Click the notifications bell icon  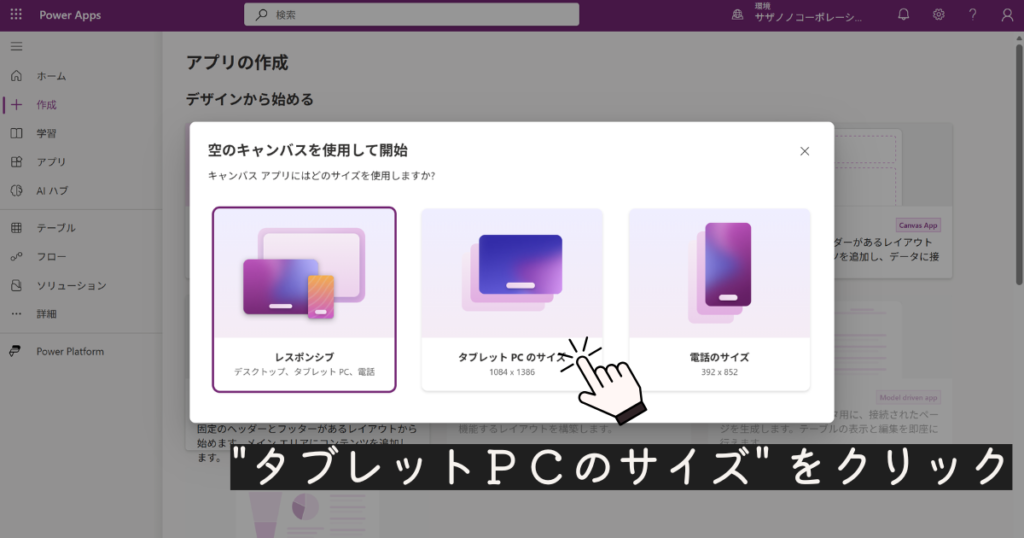[x=904, y=15]
